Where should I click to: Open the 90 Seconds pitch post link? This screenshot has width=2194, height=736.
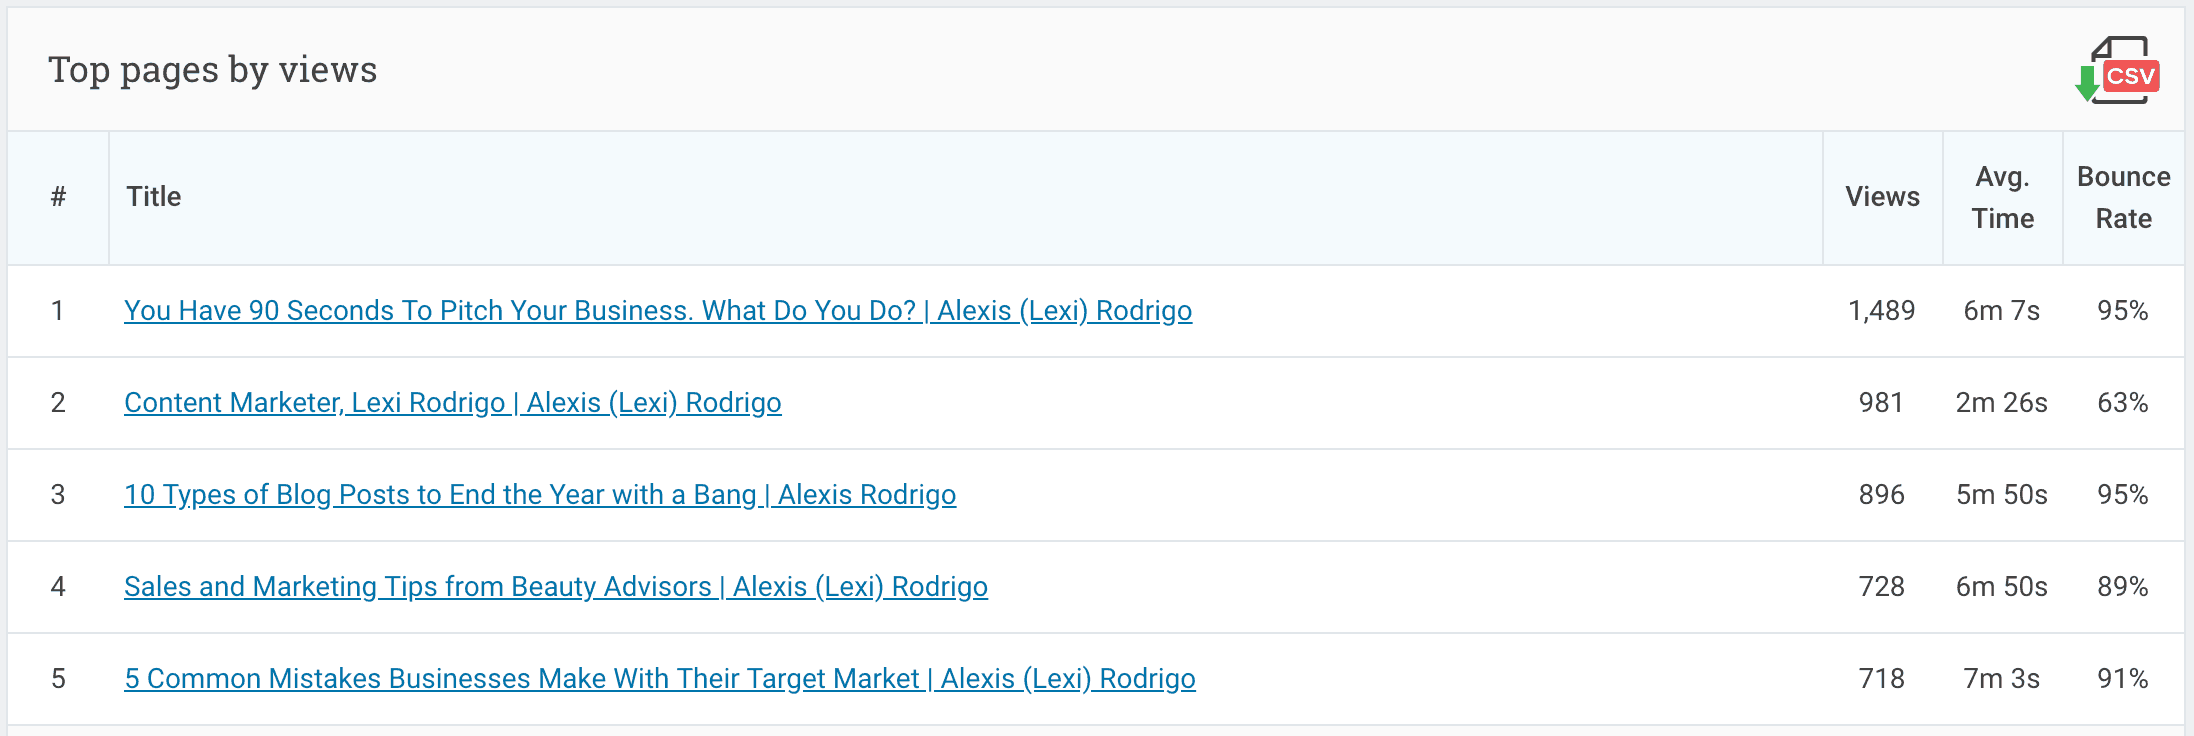pyautogui.click(x=658, y=311)
